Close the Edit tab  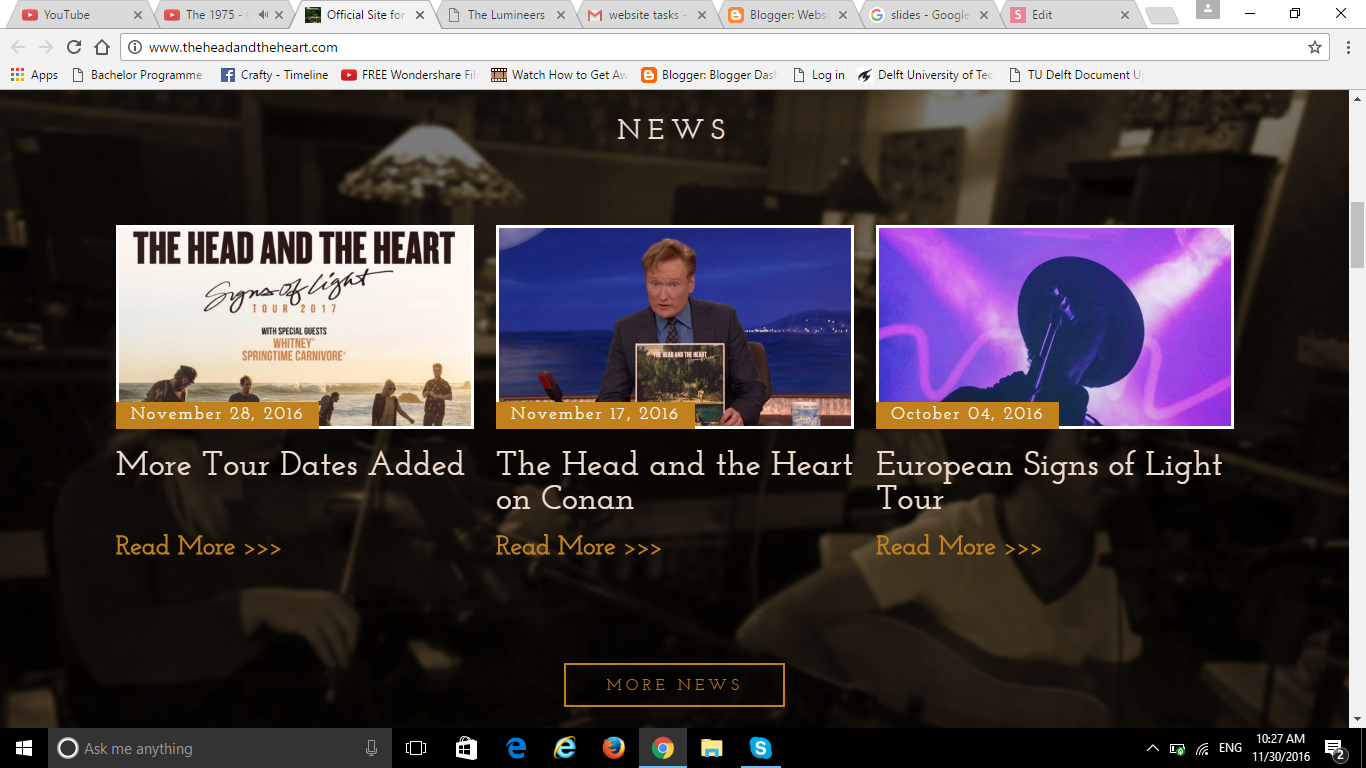click(1125, 15)
